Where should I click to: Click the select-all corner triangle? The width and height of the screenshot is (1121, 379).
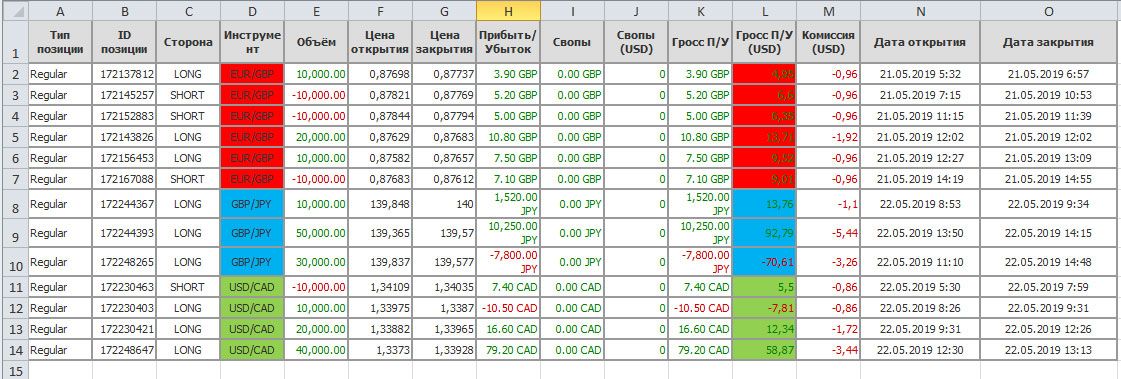(x=14, y=11)
